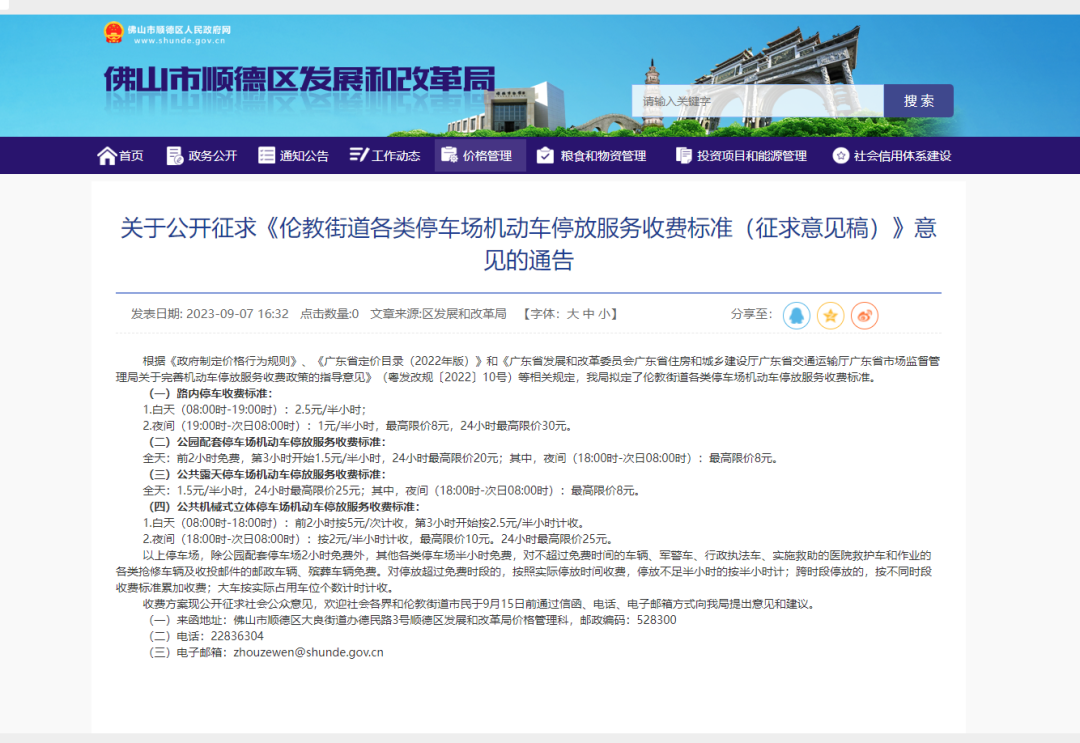
Task: Click the keyword search input field
Action: click(x=757, y=101)
